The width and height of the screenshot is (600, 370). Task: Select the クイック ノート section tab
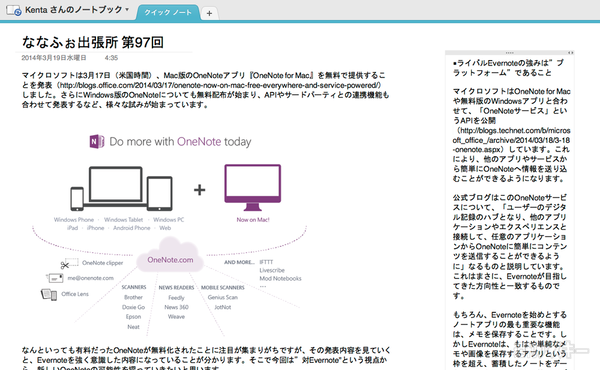click(x=168, y=12)
